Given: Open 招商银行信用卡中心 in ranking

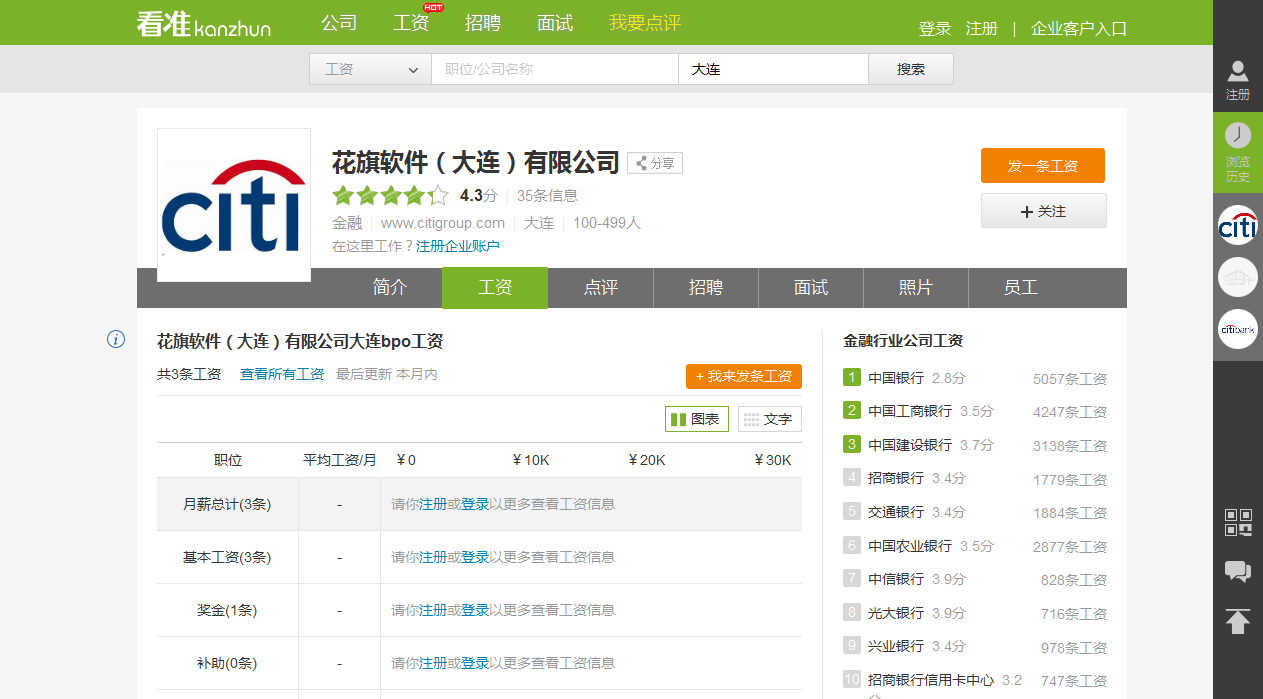Looking at the screenshot, I should pos(931,680).
